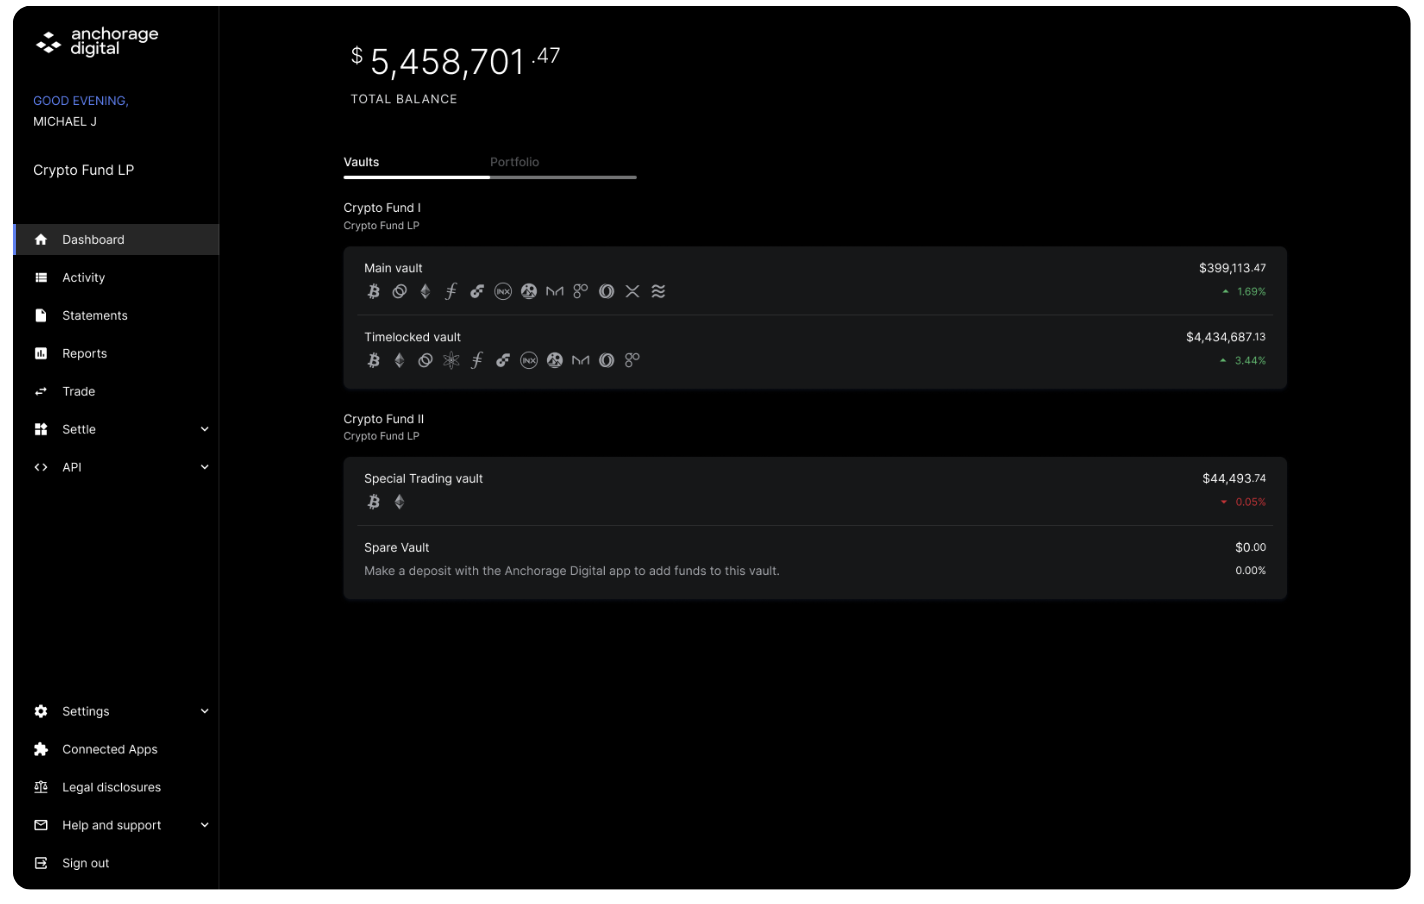This screenshot has width=1424, height=904.
Task: Click the Reports chart icon
Action: pos(41,354)
